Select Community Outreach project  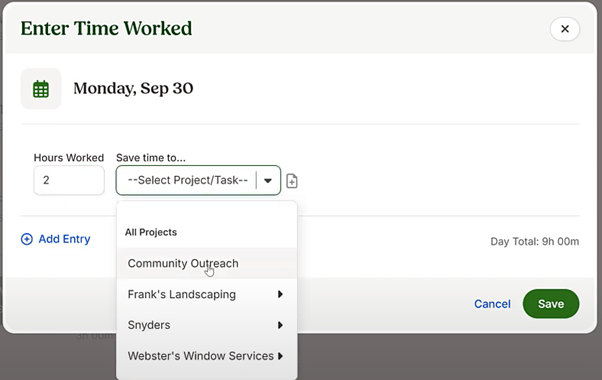pos(207,263)
